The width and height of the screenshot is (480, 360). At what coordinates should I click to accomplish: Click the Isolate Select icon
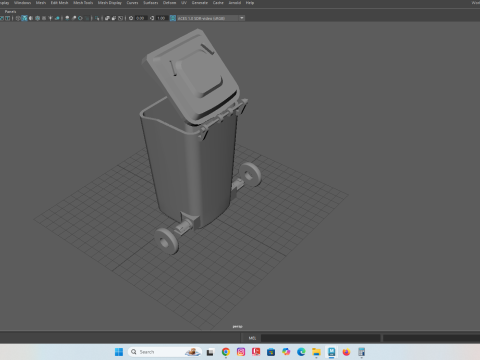point(97,18)
